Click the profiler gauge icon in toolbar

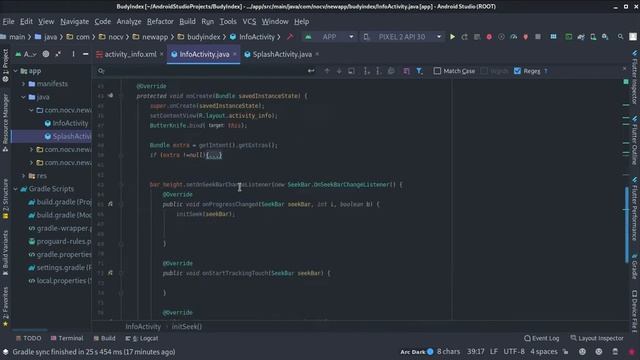[513, 37]
